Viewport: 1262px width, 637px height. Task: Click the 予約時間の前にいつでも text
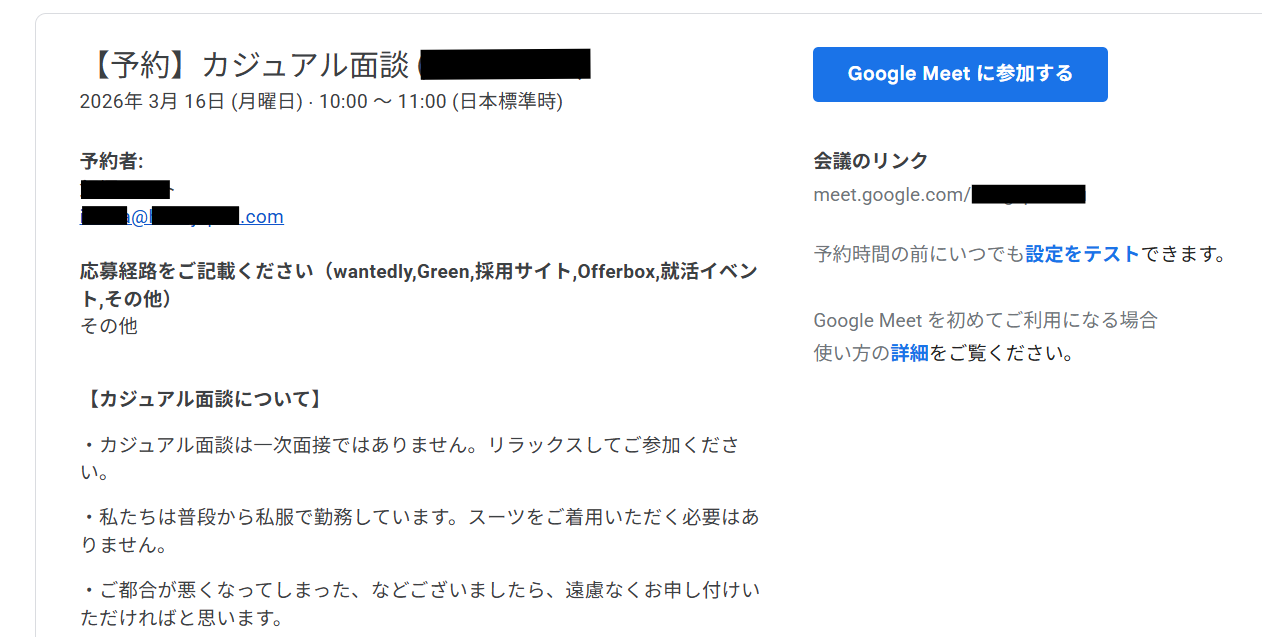click(919, 254)
